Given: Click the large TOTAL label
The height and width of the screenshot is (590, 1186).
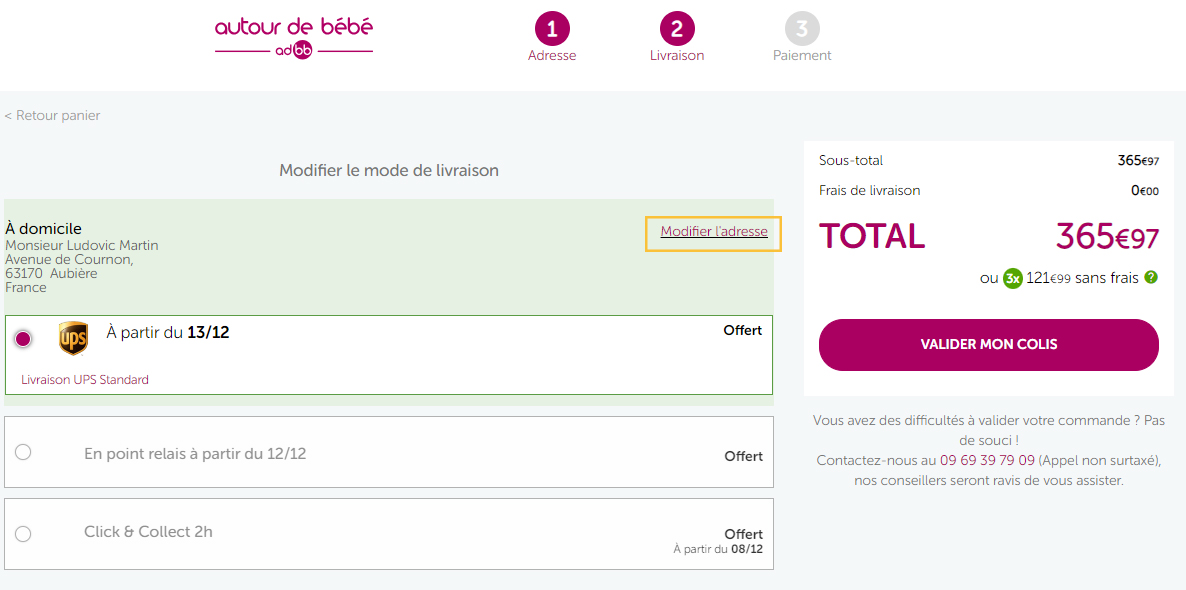Looking at the screenshot, I should click(x=872, y=236).
